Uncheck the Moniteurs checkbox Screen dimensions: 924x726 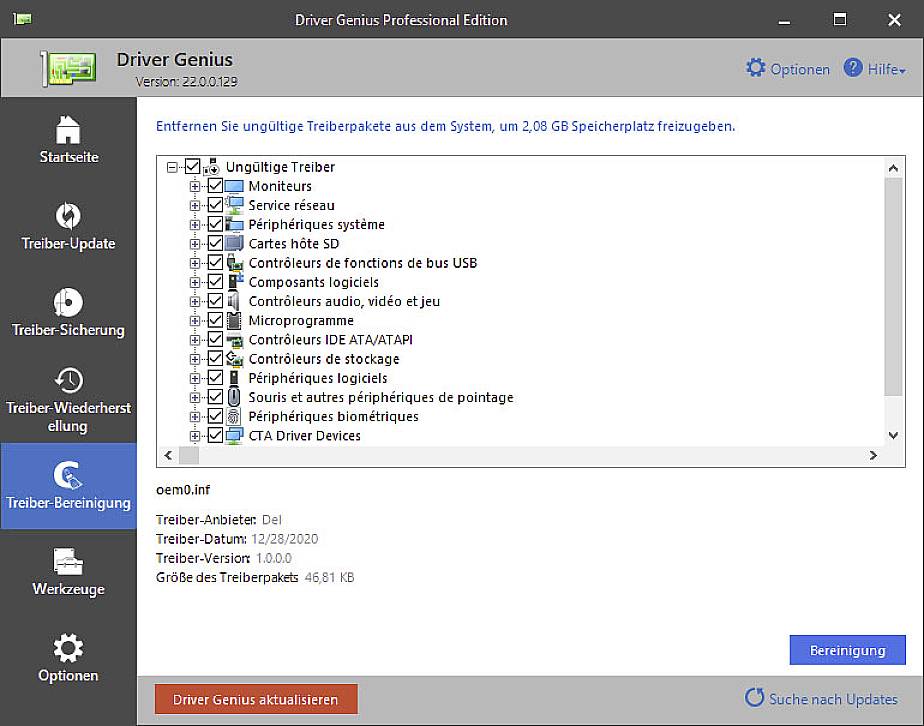(216, 186)
